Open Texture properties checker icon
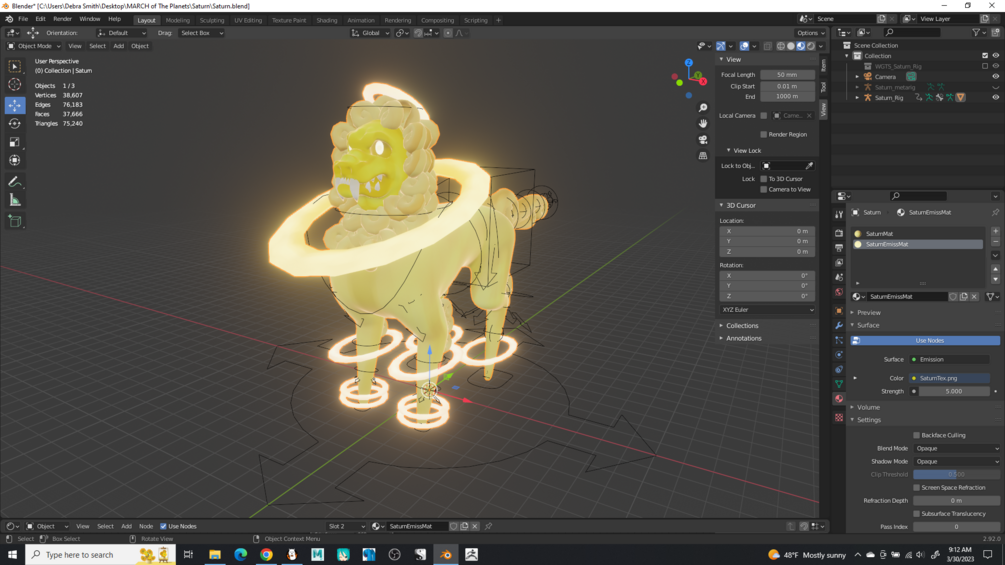The image size is (1005, 565). coord(839,417)
